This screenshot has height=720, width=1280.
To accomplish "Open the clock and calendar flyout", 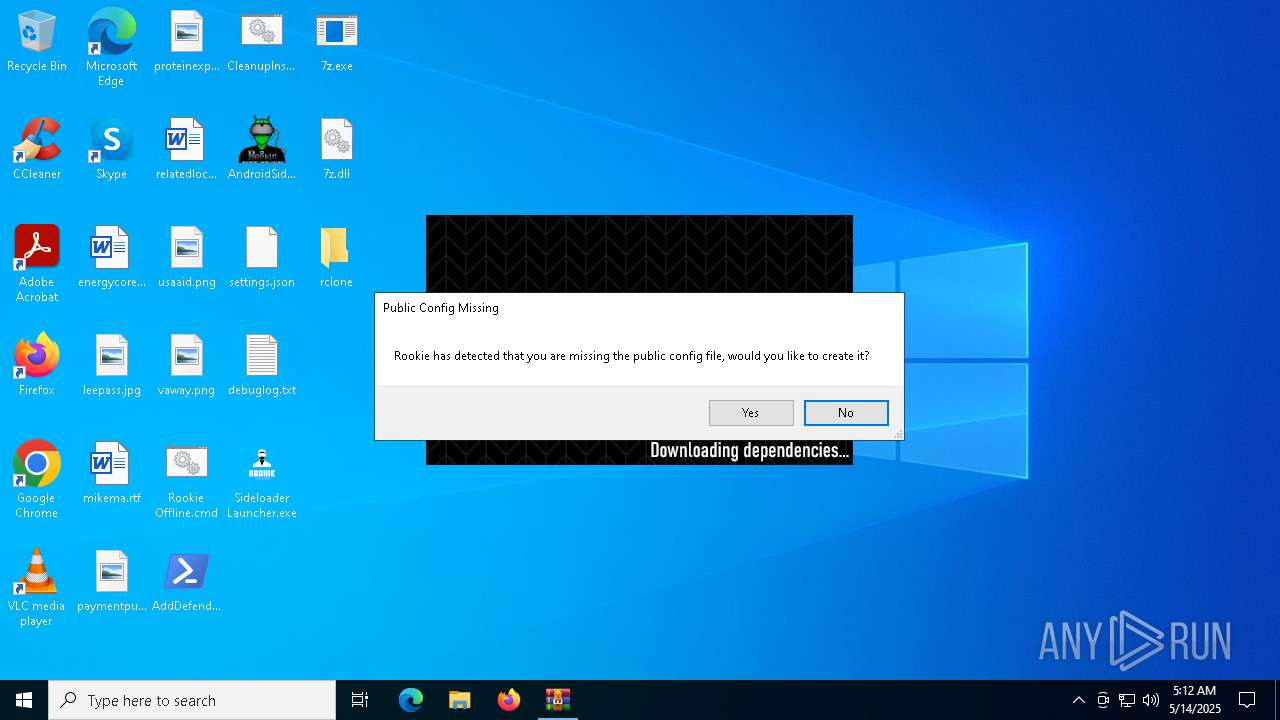I will pos(1195,700).
